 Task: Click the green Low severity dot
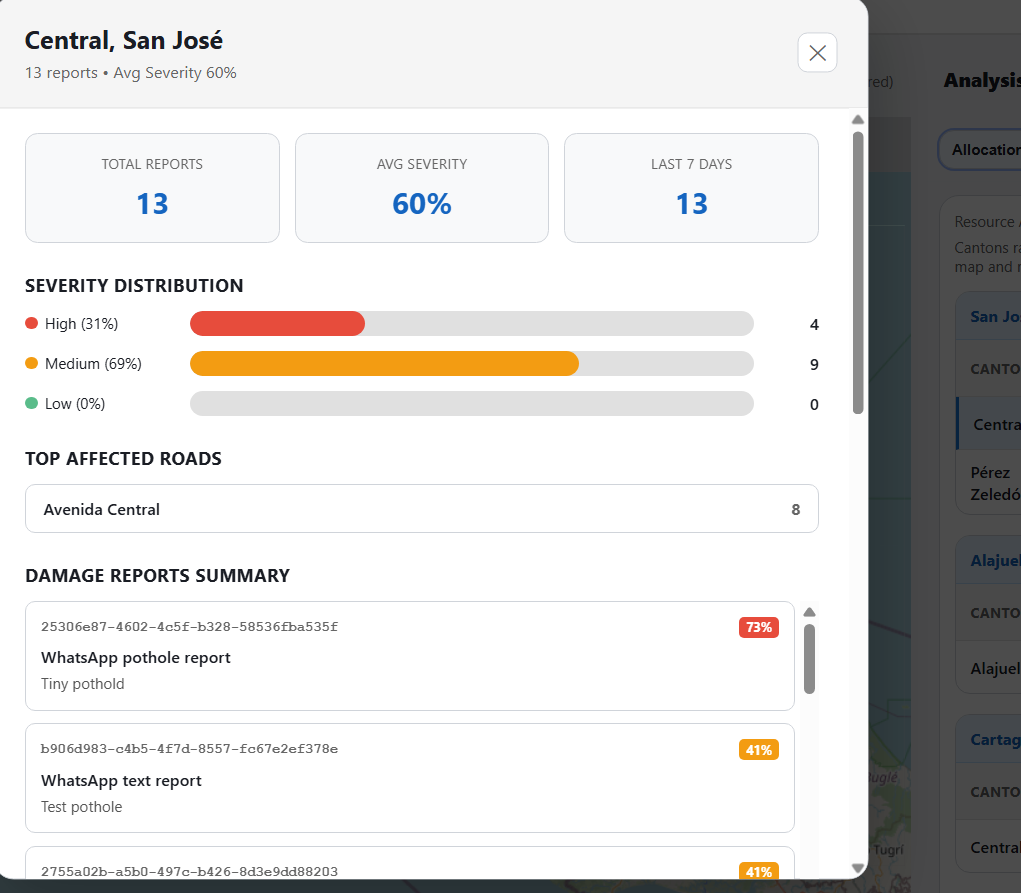coord(31,403)
